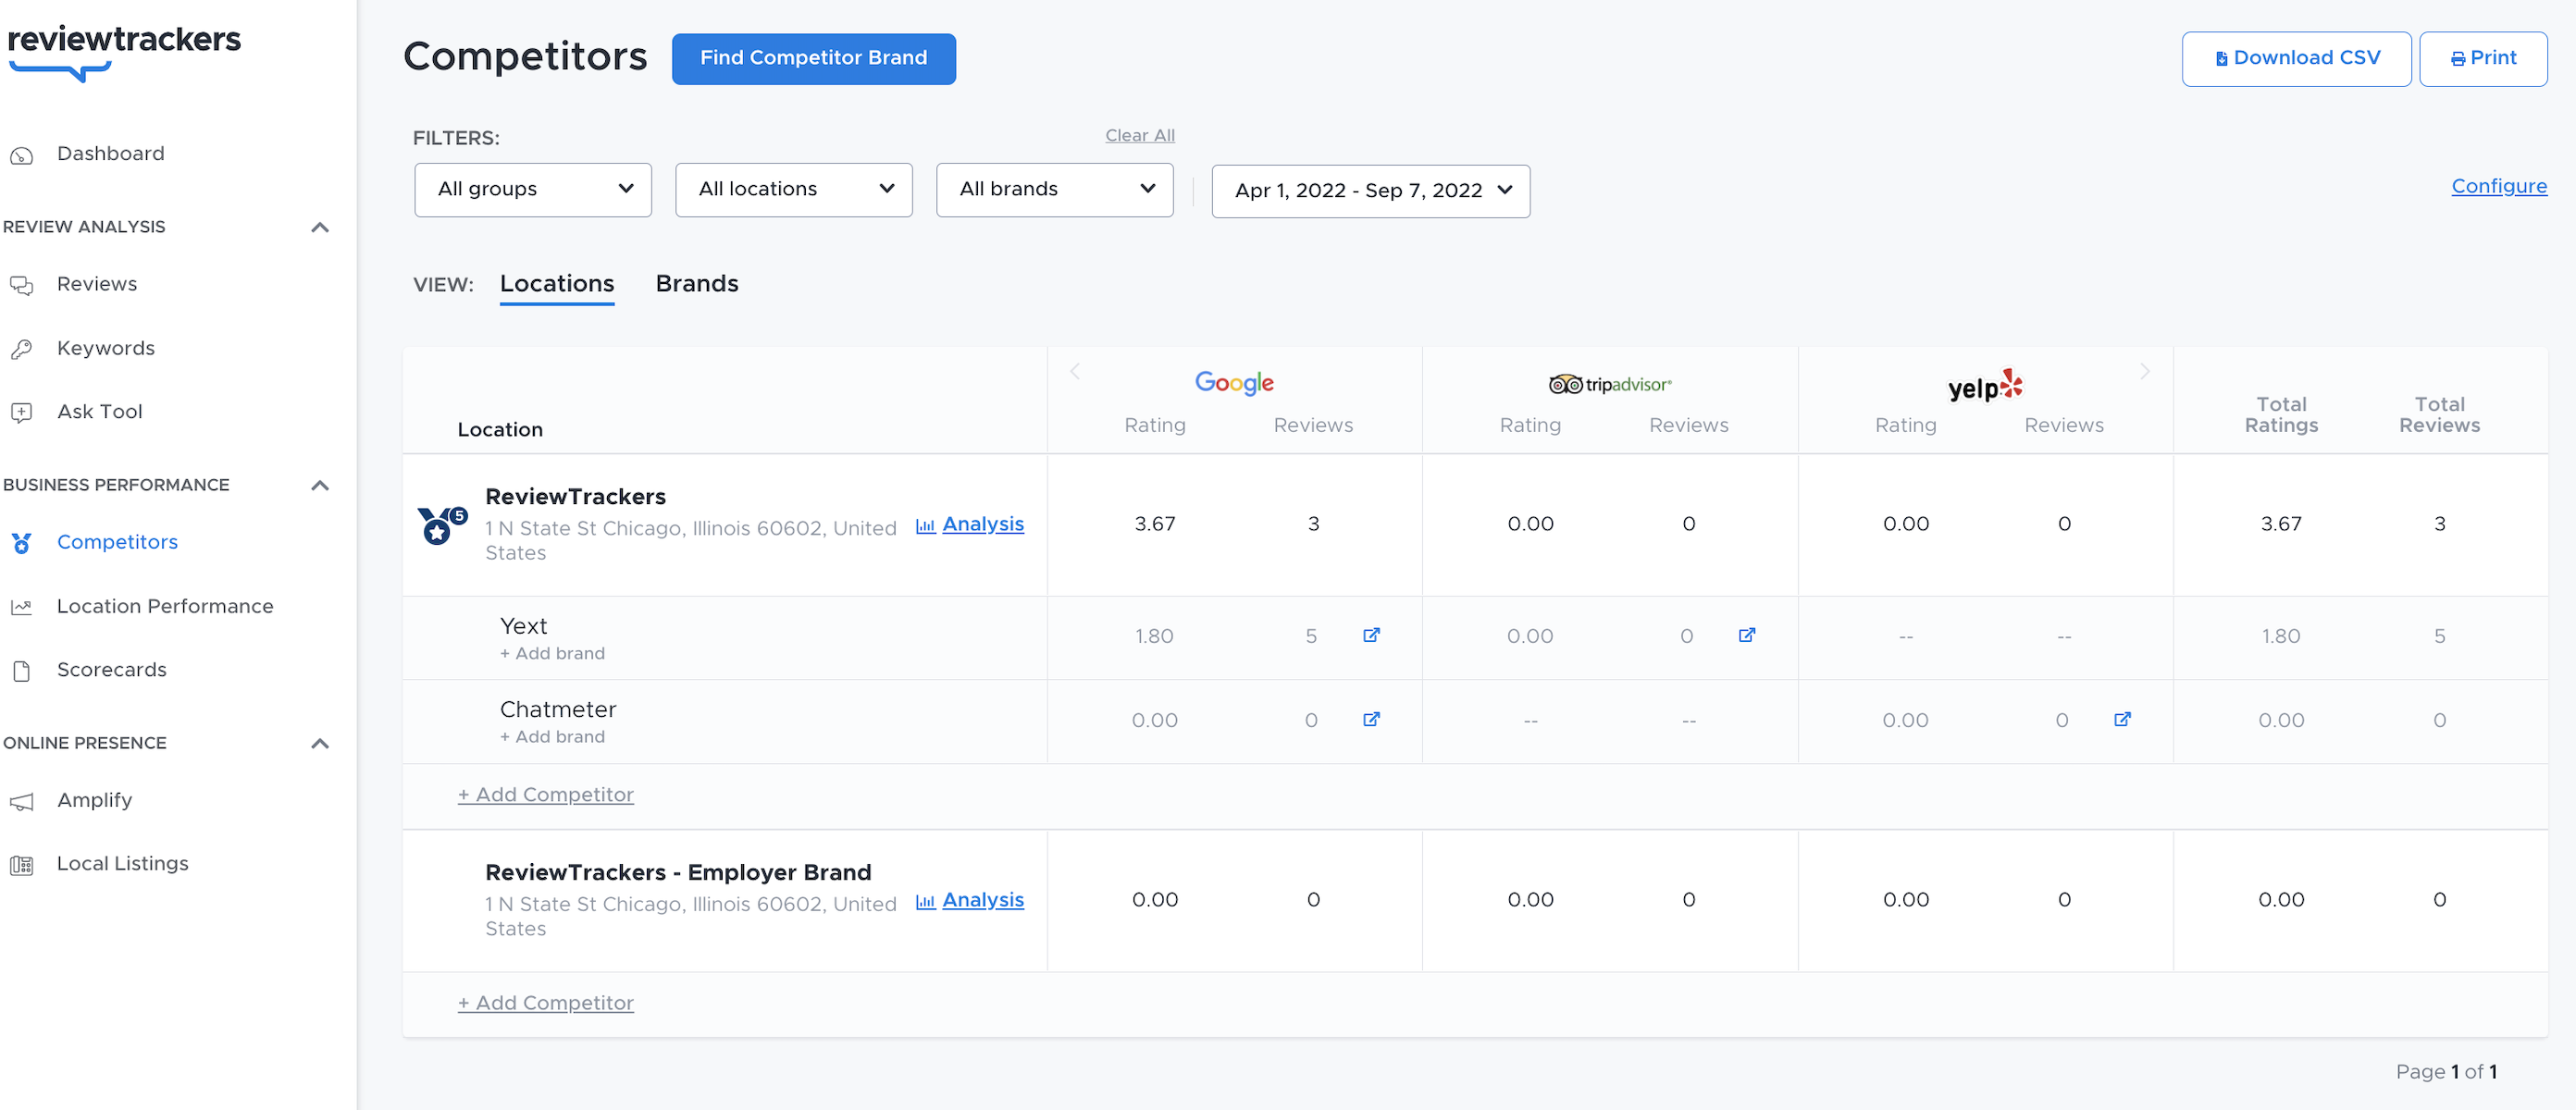Screen dimensions: 2576x1110
Task: Open the external link for Yext Google reviews
Action: (1372, 635)
